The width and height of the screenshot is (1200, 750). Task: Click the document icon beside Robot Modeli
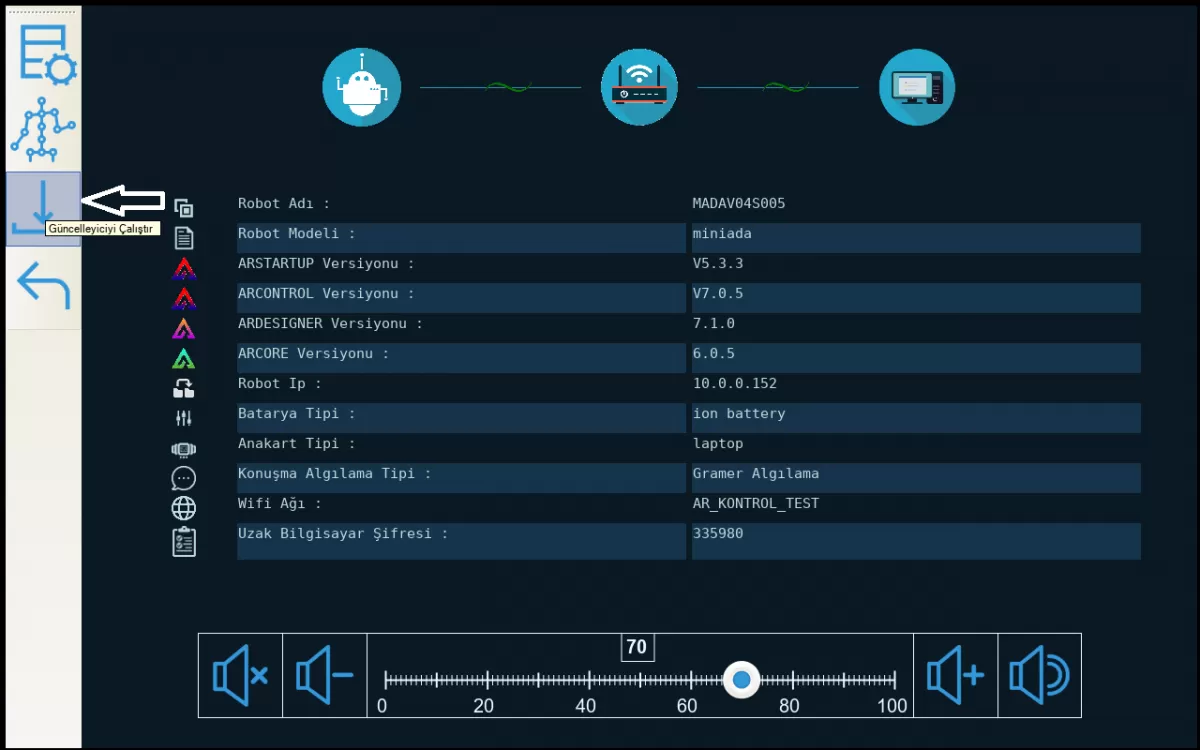tap(184, 238)
